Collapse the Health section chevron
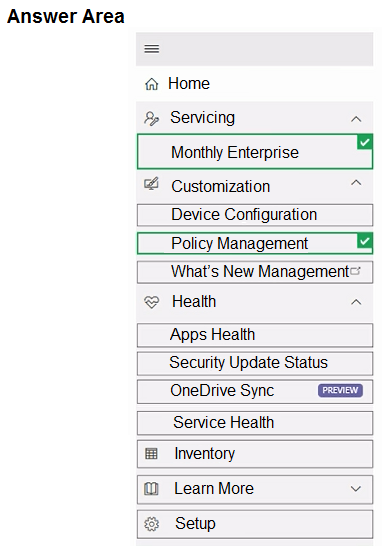This screenshot has height=549, width=385. [356, 302]
